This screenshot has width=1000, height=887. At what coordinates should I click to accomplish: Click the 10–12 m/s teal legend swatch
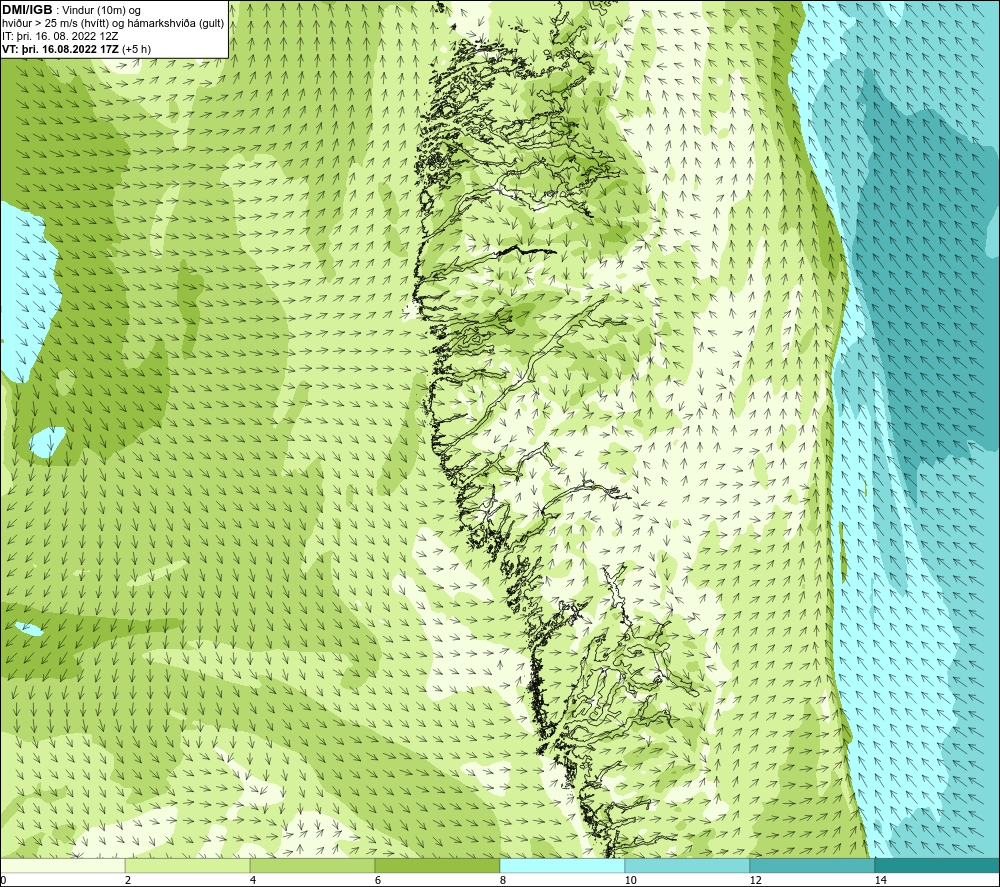click(688, 865)
